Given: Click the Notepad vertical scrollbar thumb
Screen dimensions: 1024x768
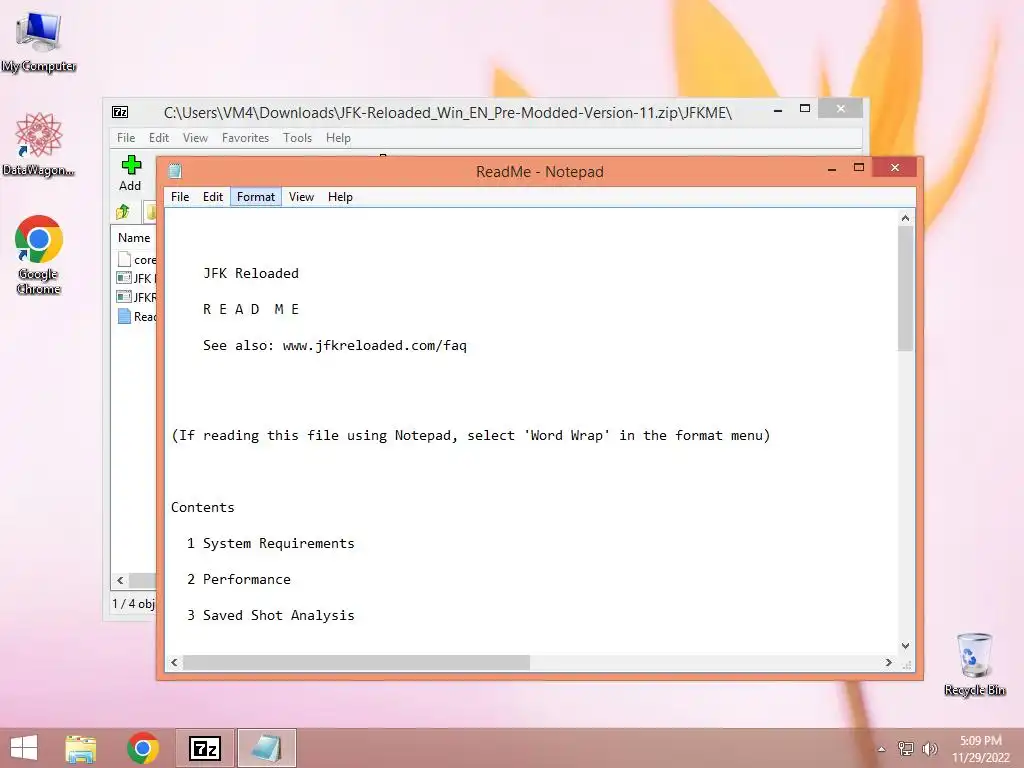Looking at the screenshot, I should click(x=905, y=289).
